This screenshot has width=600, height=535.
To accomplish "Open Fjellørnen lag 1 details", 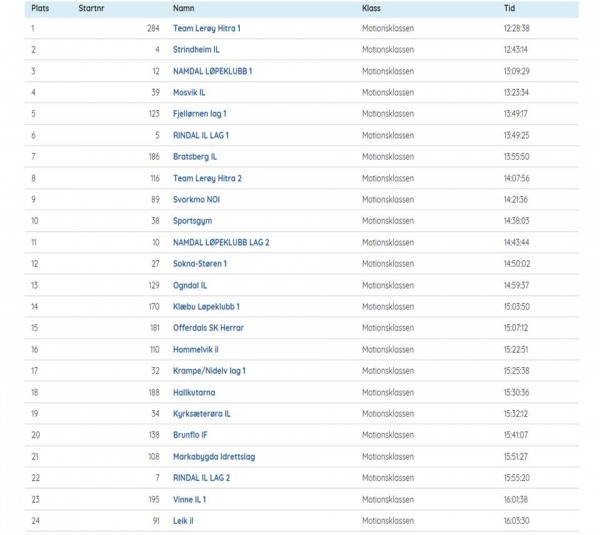I will pos(200,114).
